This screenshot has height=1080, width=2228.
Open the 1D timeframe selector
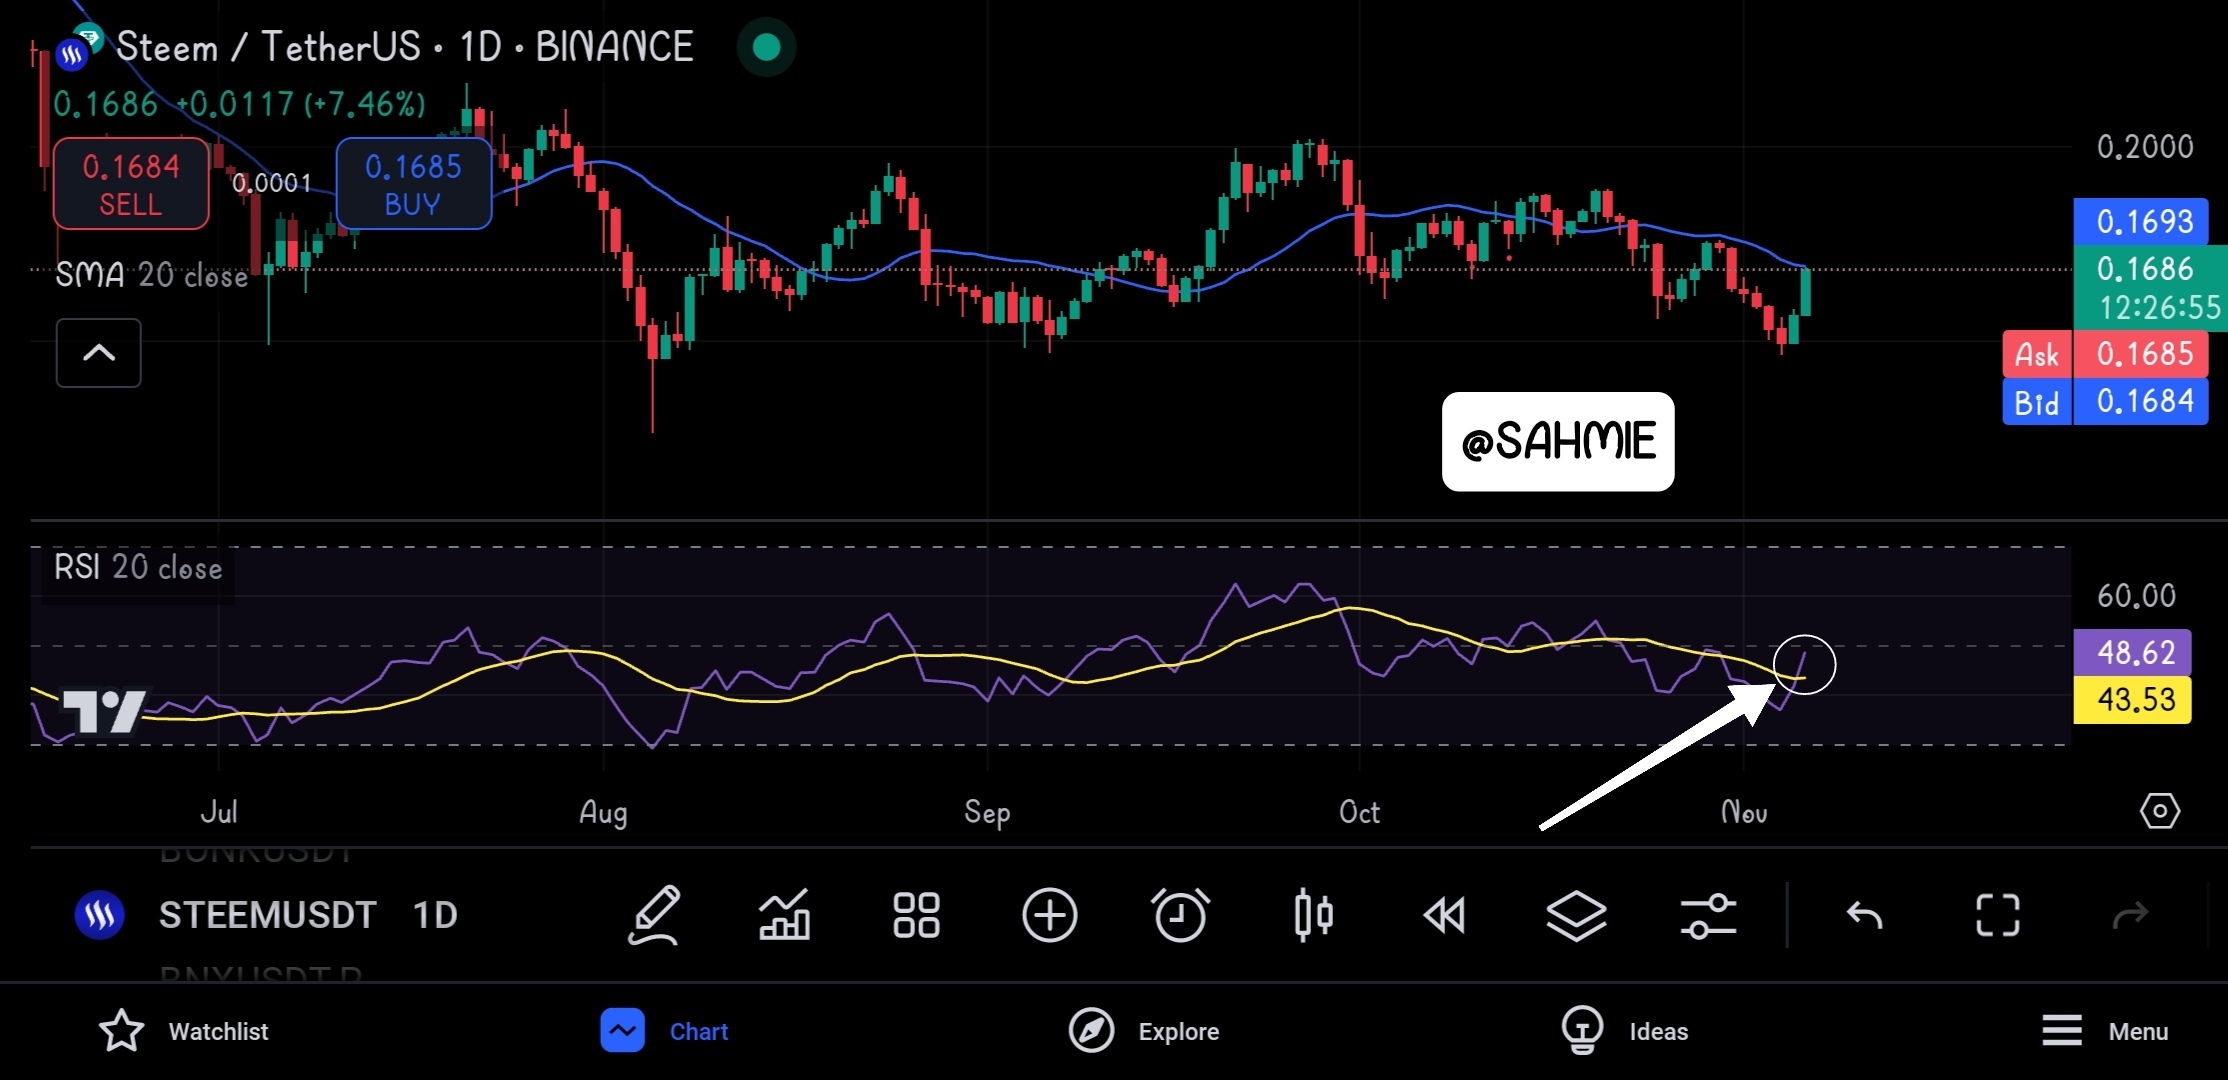[x=435, y=915]
